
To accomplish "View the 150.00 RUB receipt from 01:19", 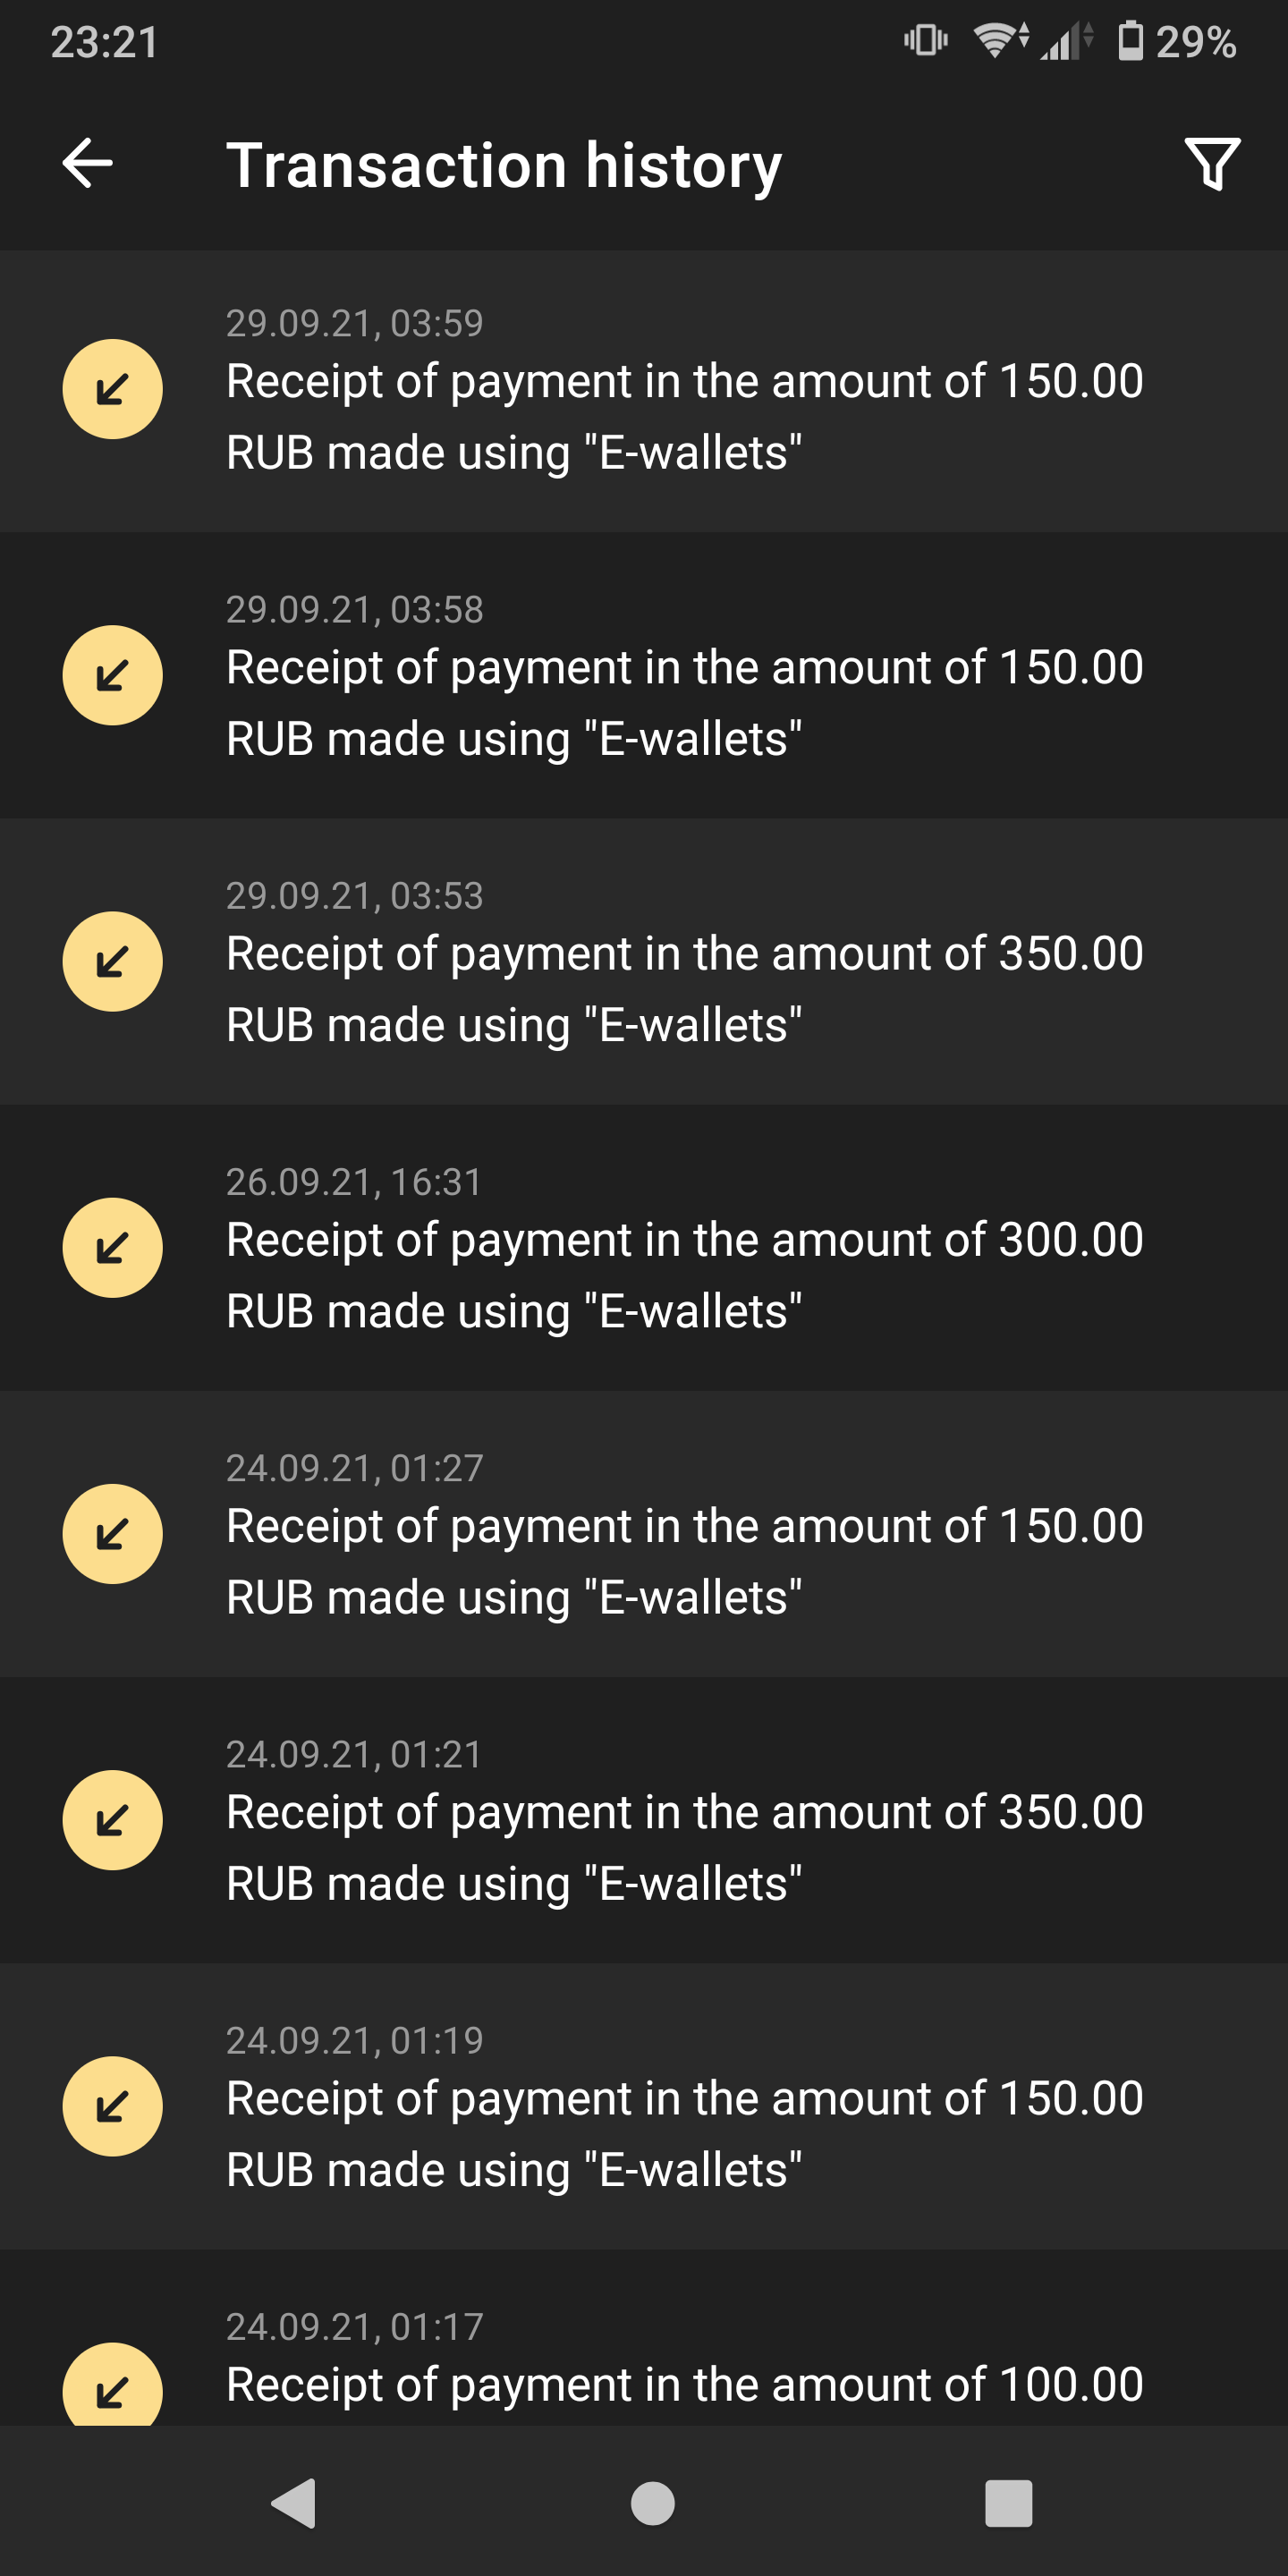I will pyautogui.click(x=684, y=2133).
